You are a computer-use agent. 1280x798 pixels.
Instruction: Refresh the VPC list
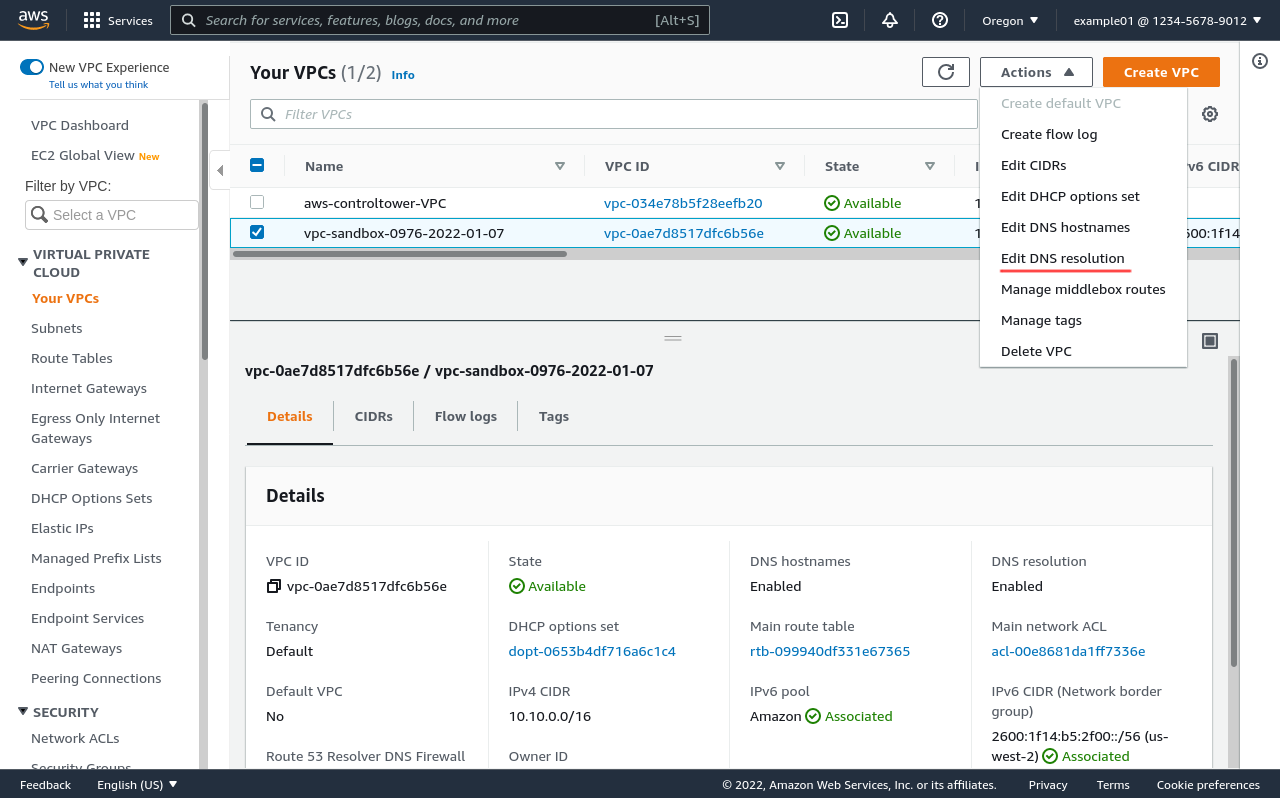pyautogui.click(x=946, y=72)
